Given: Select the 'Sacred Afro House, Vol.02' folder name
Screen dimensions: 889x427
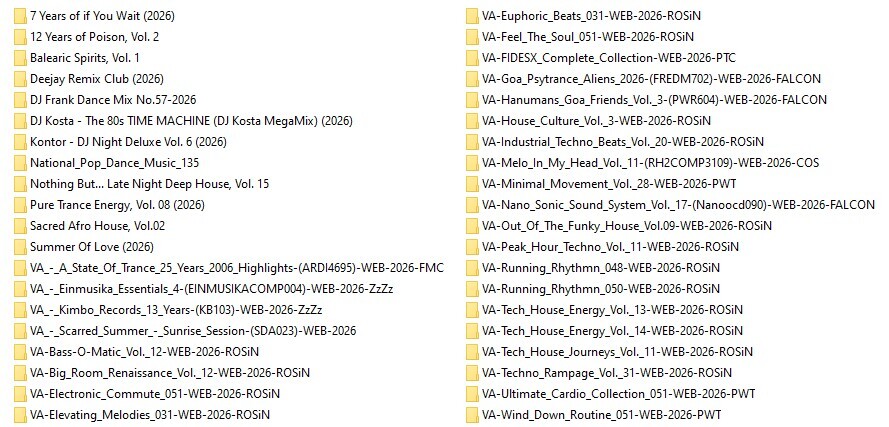Looking at the screenshot, I should click(x=98, y=226).
